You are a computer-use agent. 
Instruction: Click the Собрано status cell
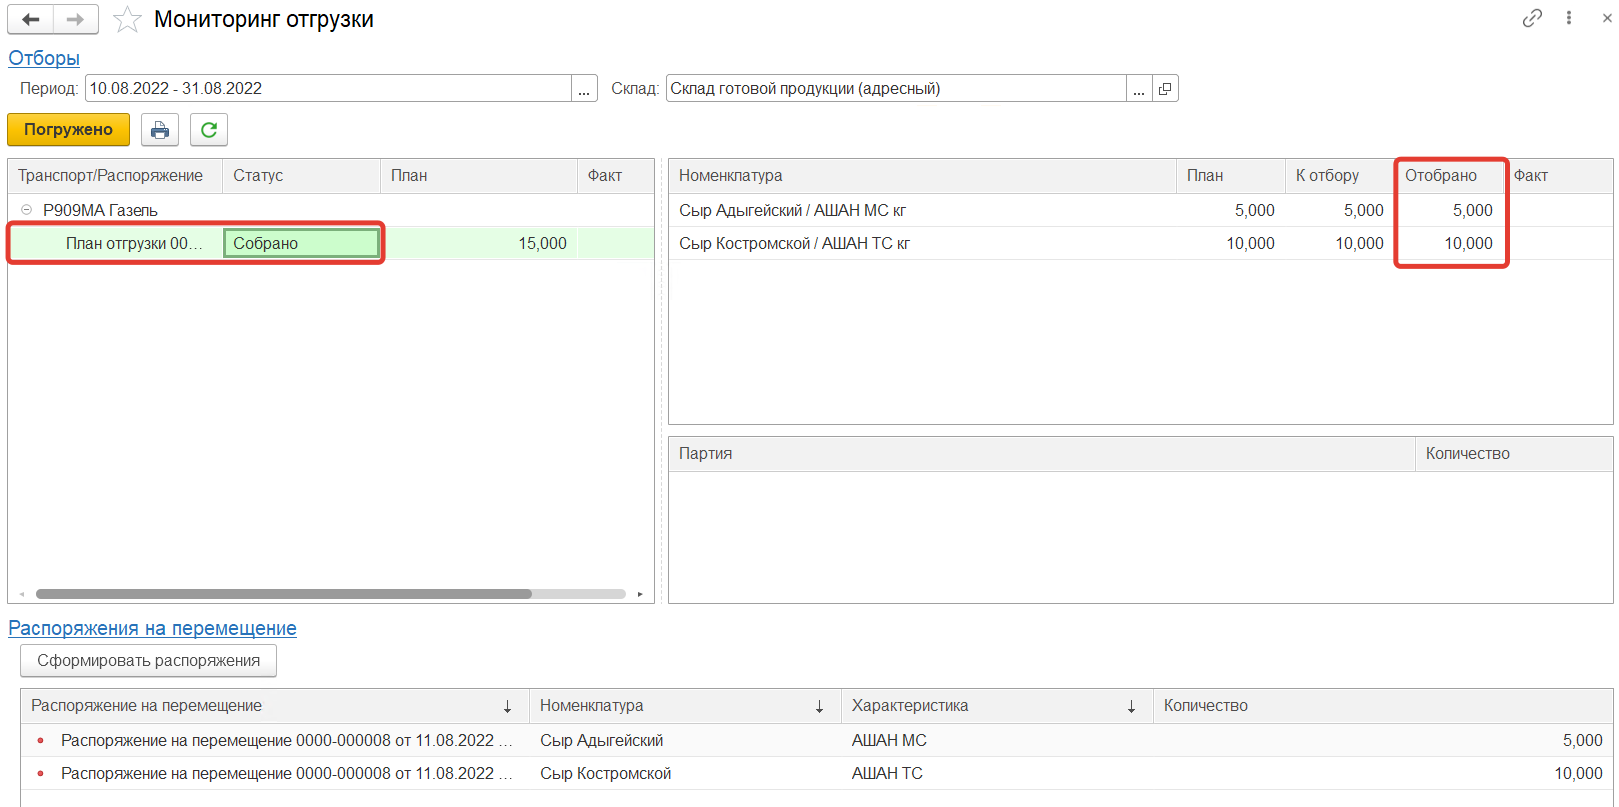pos(301,243)
